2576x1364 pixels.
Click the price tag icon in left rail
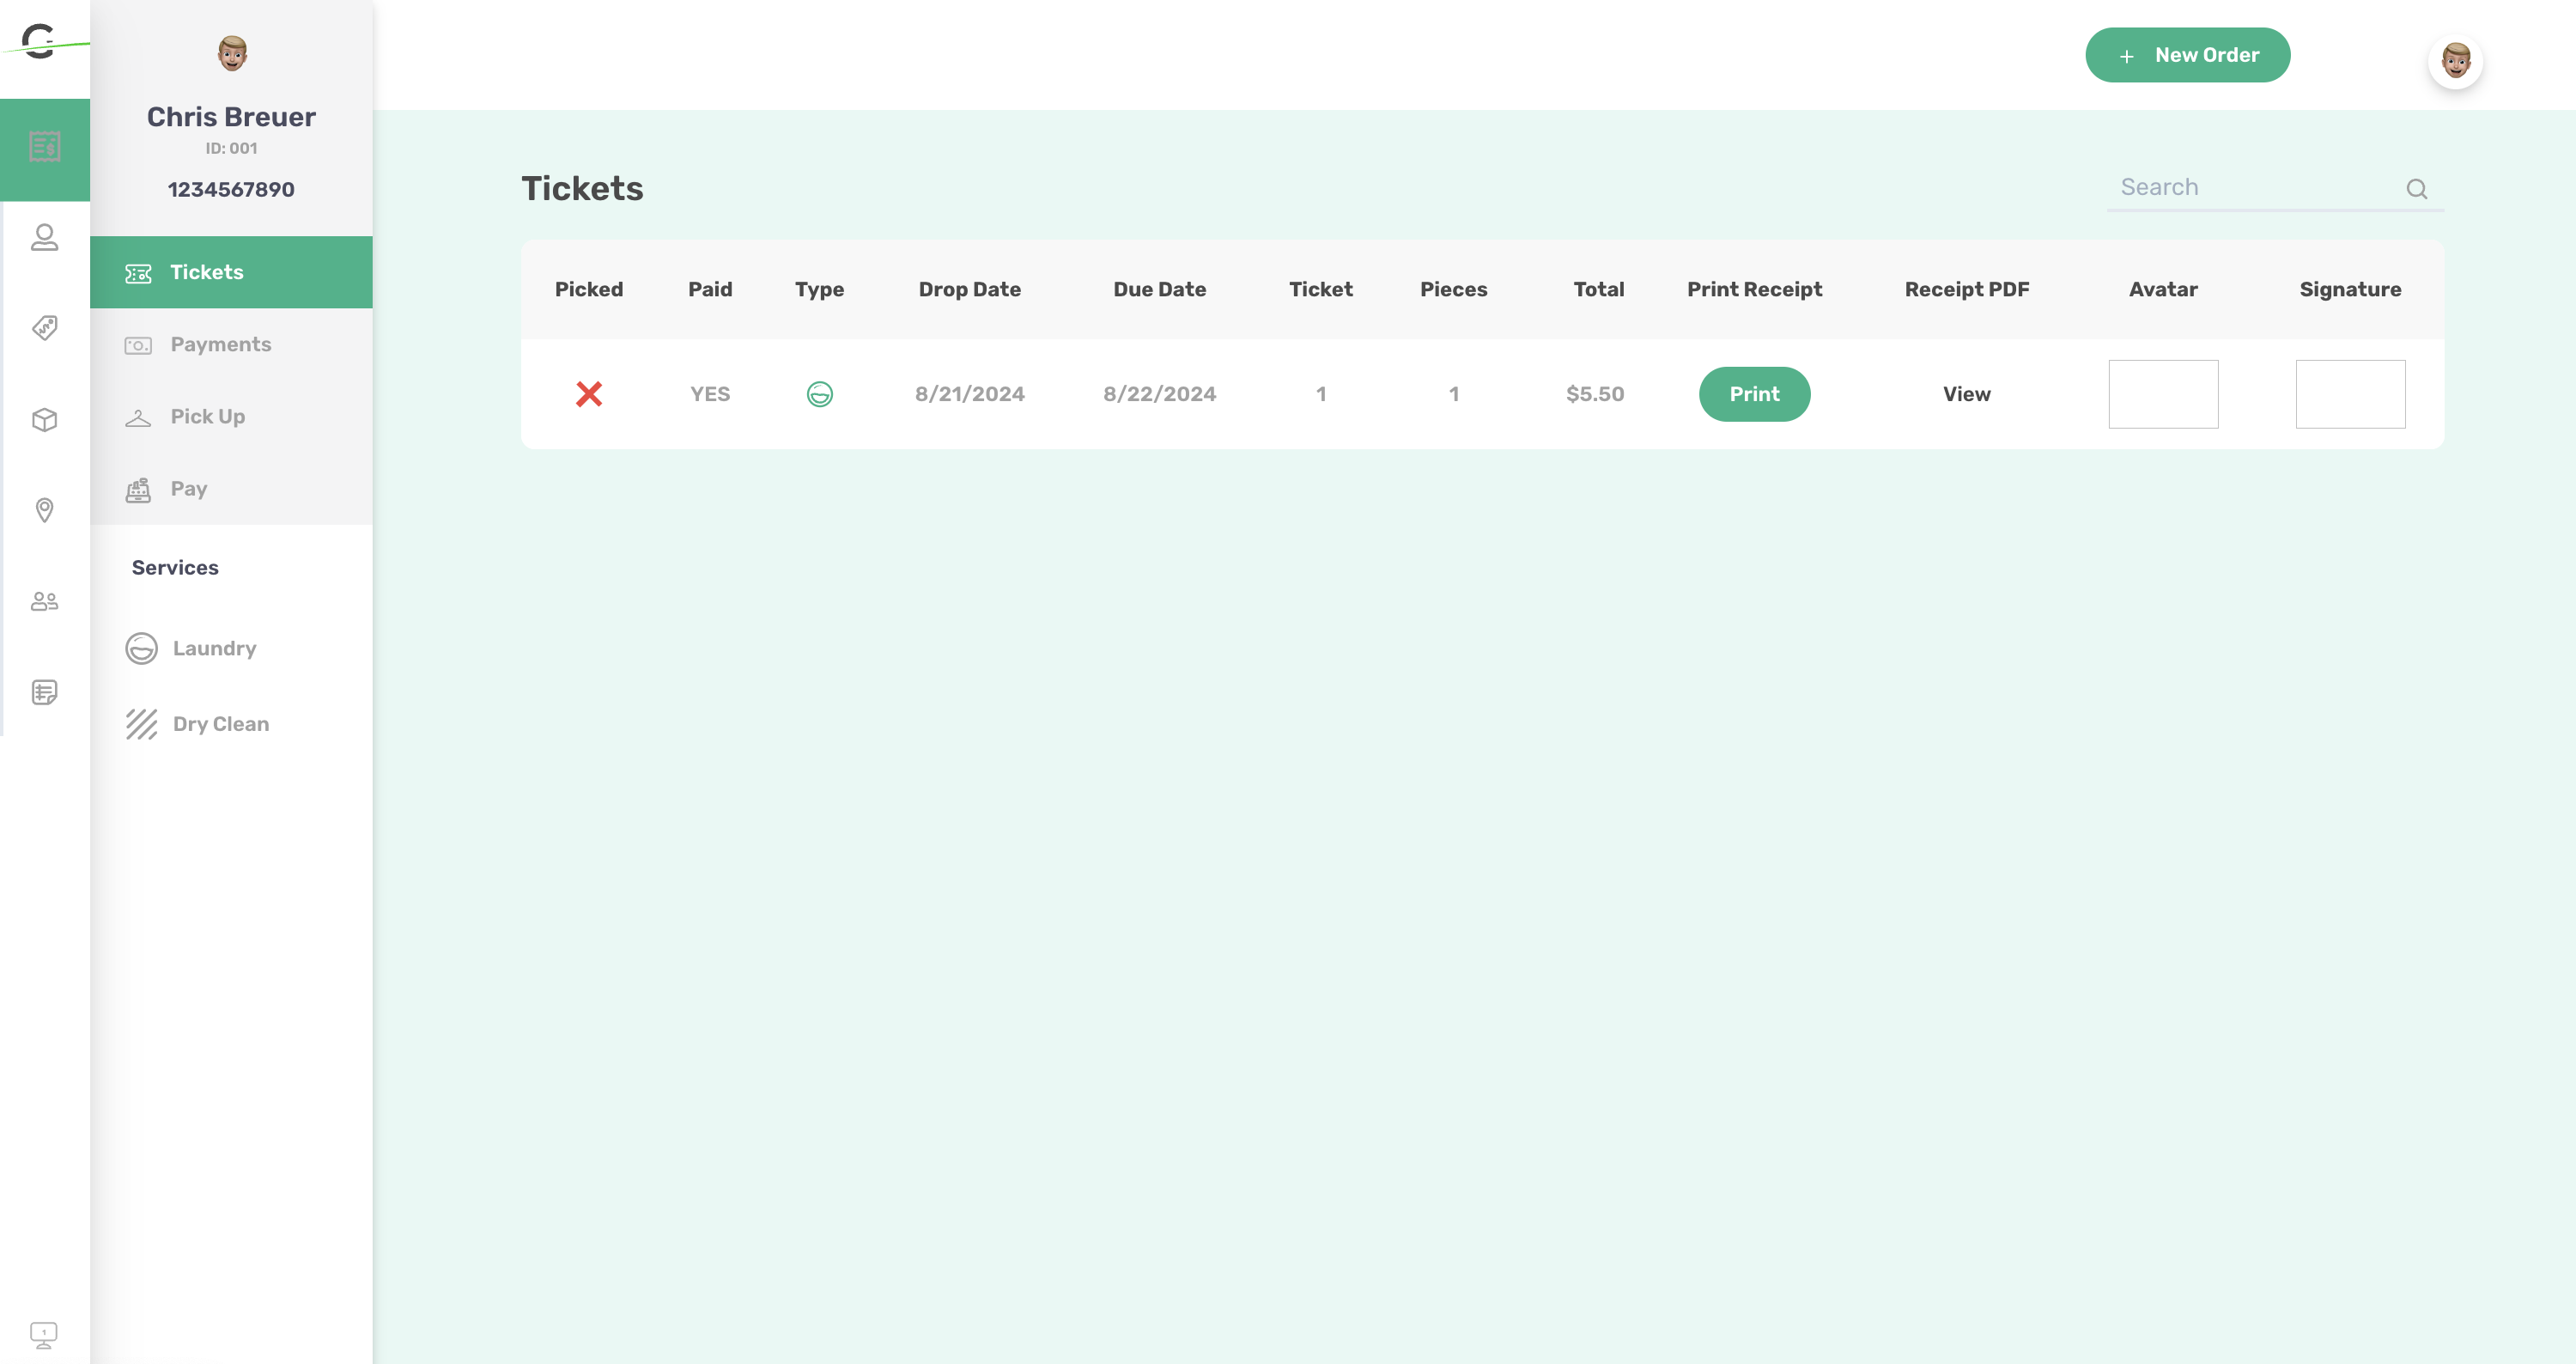(44, 328)
